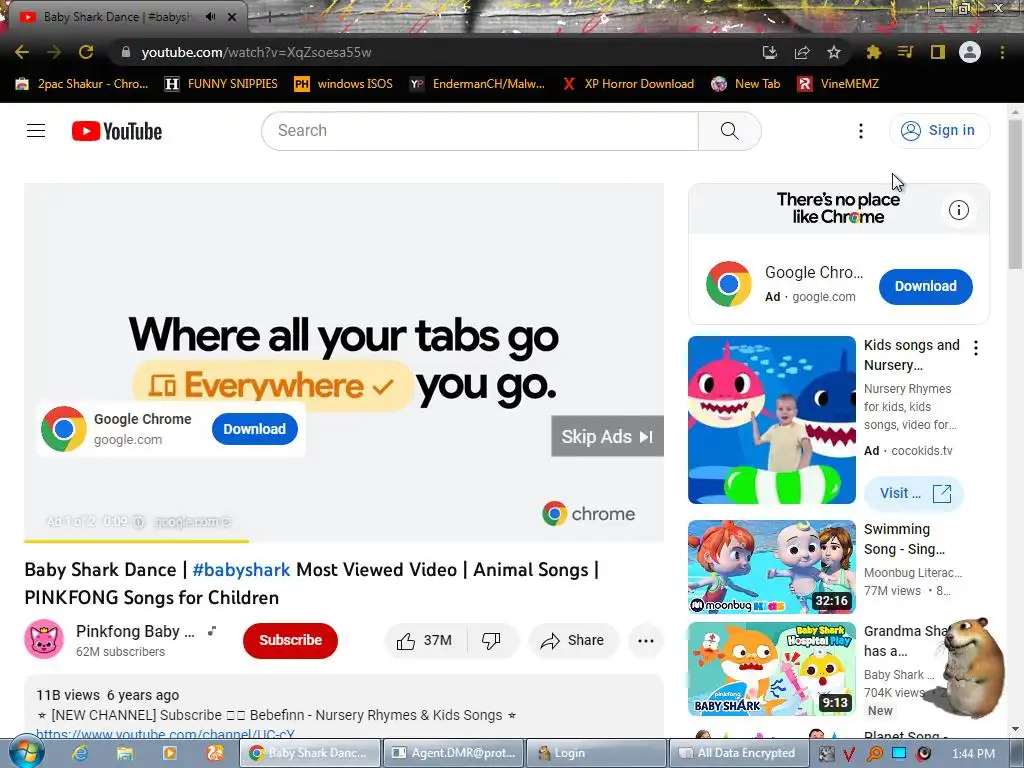This screenshot has height=768, width=1024.
Task: Launch Internet Explorer from taskbar
Action: [x=80, y=753]
